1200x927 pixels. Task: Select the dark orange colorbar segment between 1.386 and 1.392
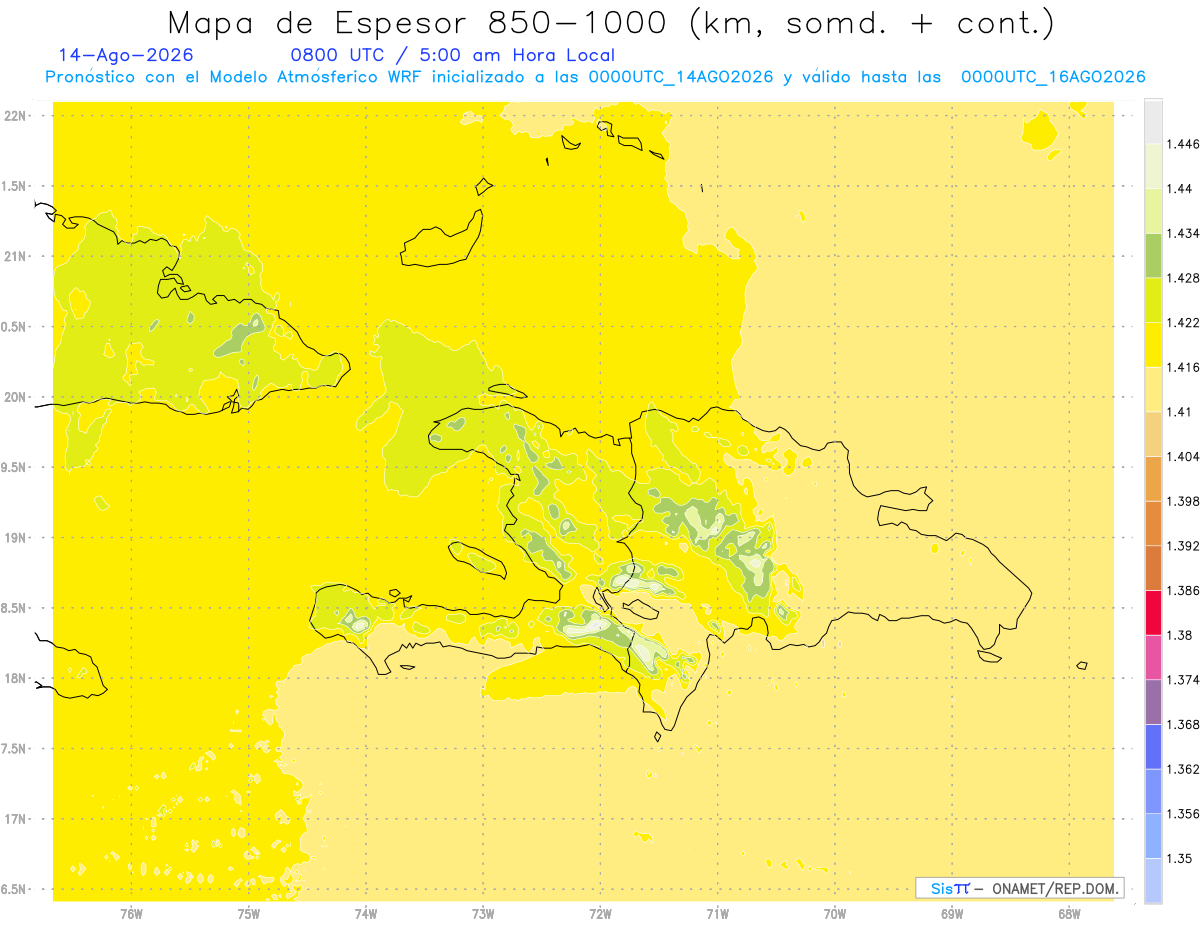coord(1153,568)
